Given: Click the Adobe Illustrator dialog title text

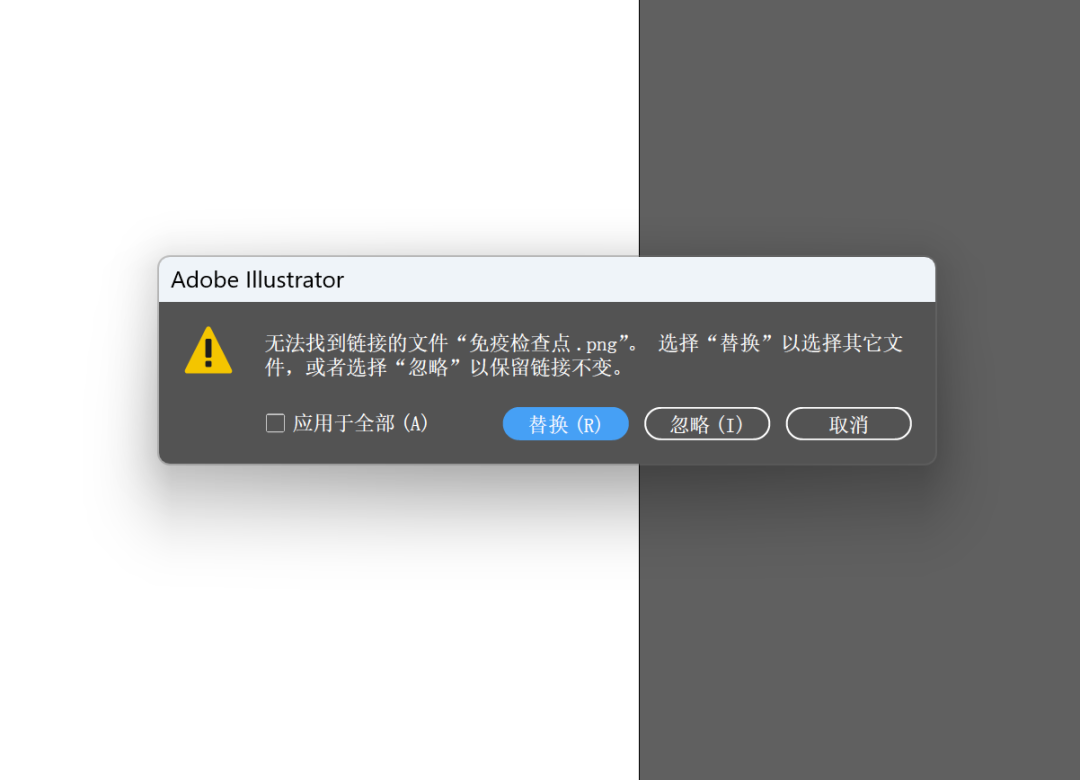Looking at the screenshot, I should tap(258, 280).
